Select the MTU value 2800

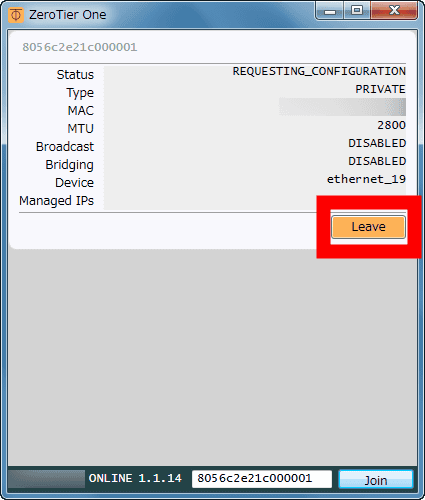(391, 125)
